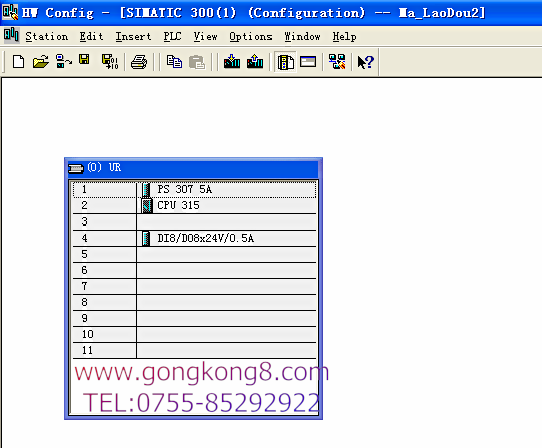The image size is (542, 448).
Task: Click the Upload from Module icon
Action: click(255, 61)
